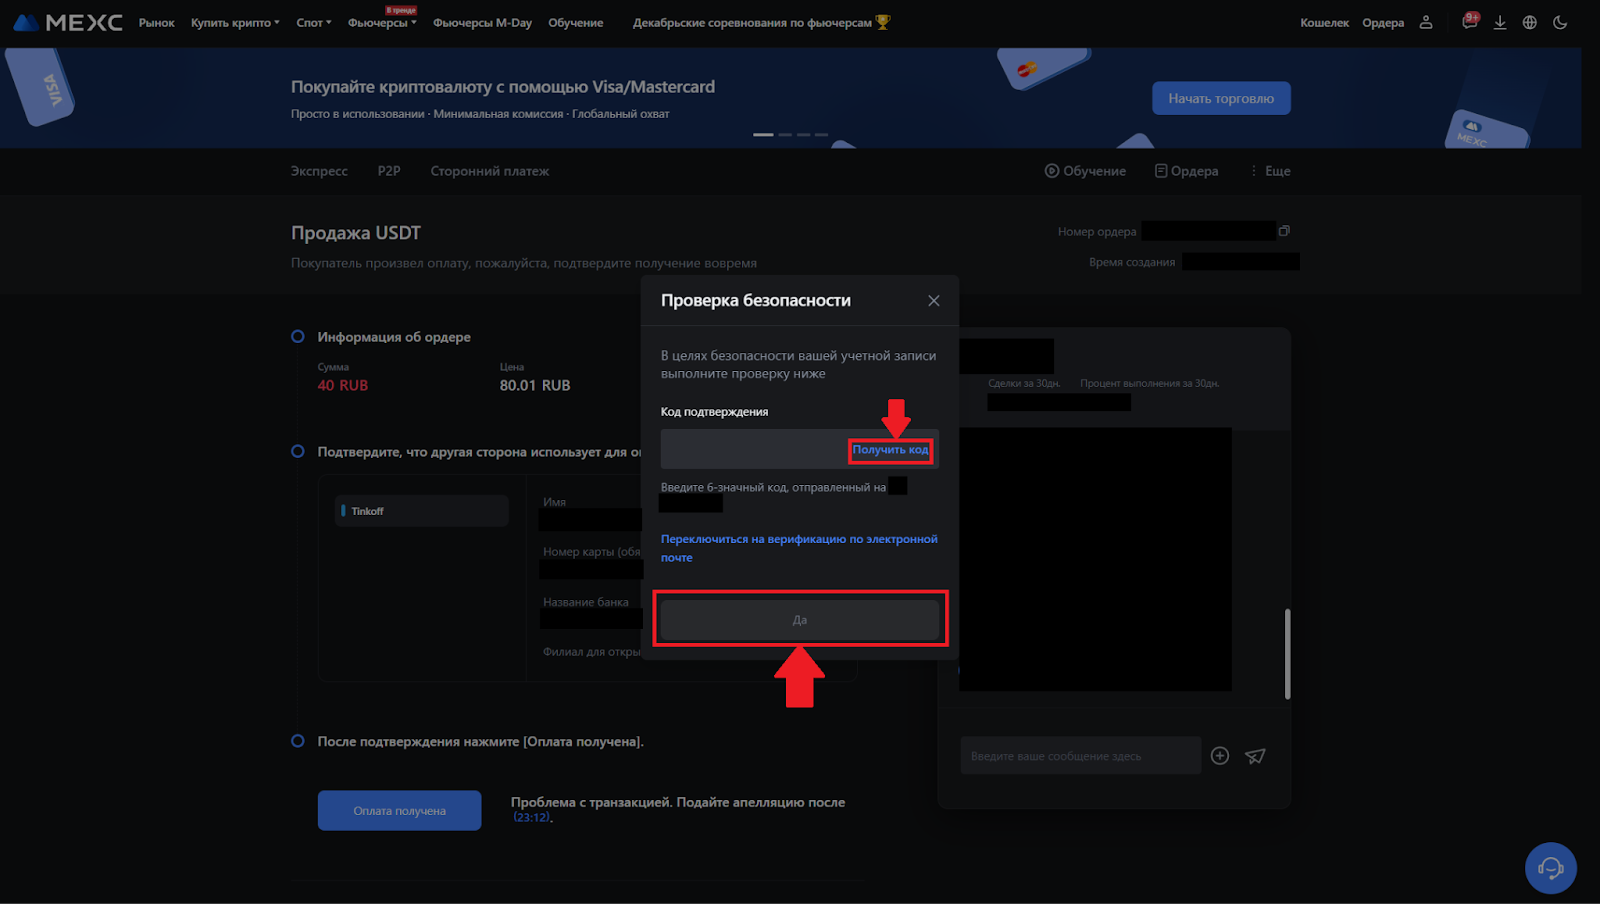Click Получить код link
This screenshot has height=904, width=1600.
[x=890, y=450]
